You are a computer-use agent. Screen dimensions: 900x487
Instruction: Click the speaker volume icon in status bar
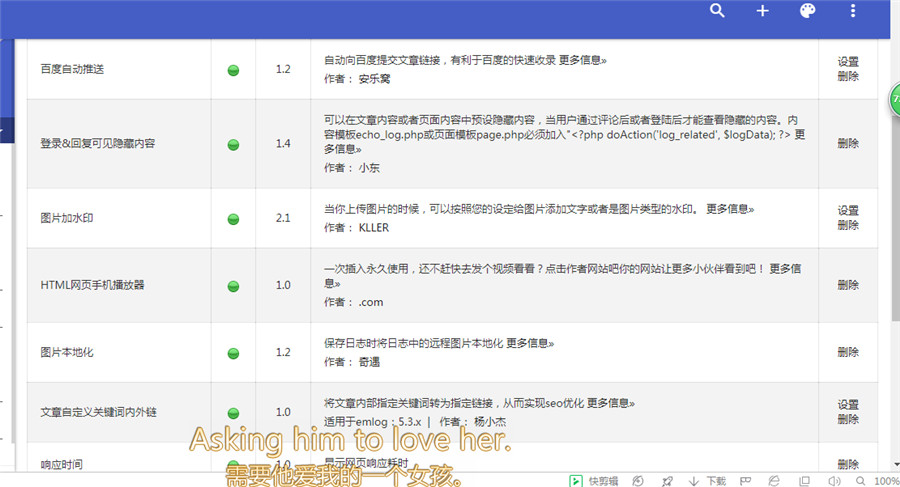point(834,481)
